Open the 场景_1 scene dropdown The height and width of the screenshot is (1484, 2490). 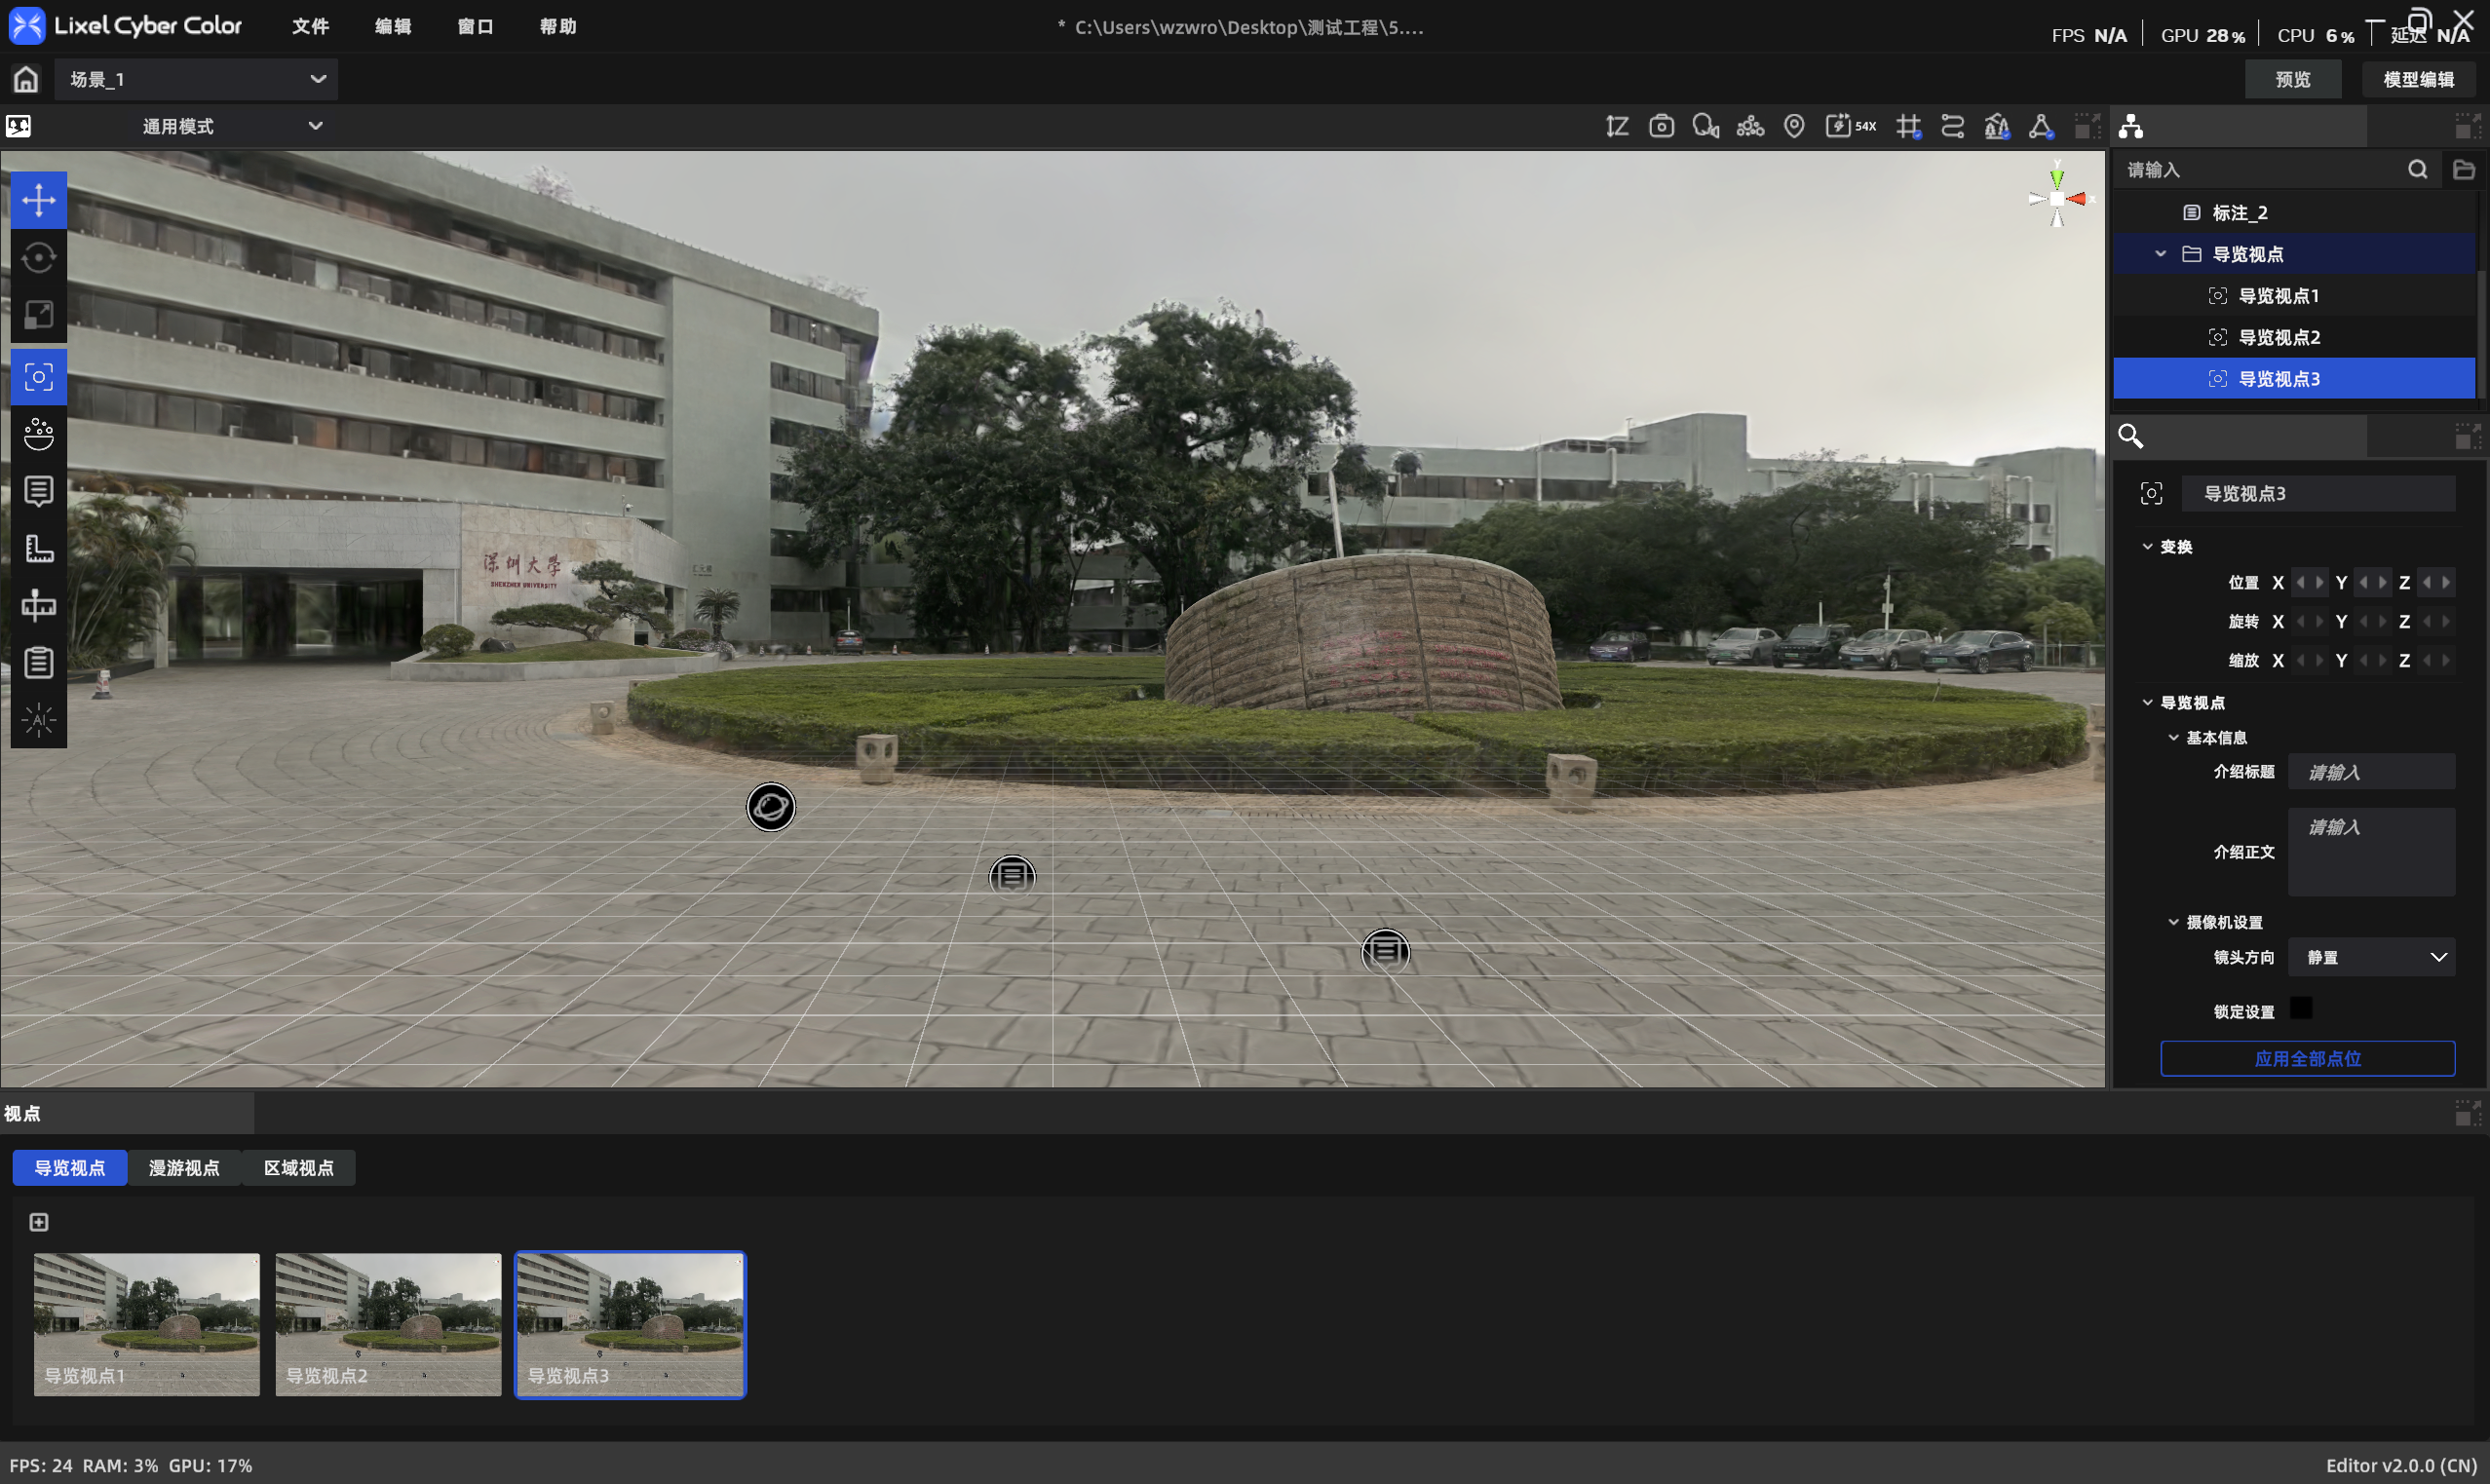(x=196, y=79)
